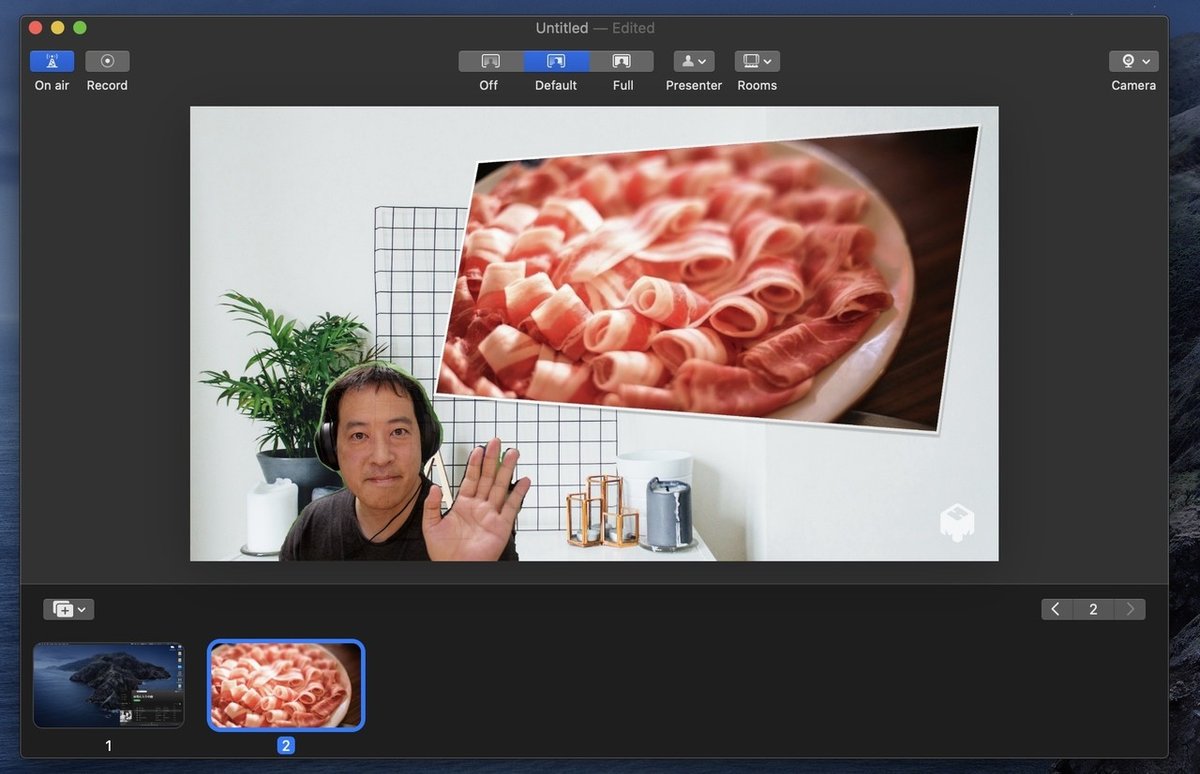Viewport: 1200px width, 774px height.
Task: Go to the previous slide arrow
Action: [x=1057, y=609]
